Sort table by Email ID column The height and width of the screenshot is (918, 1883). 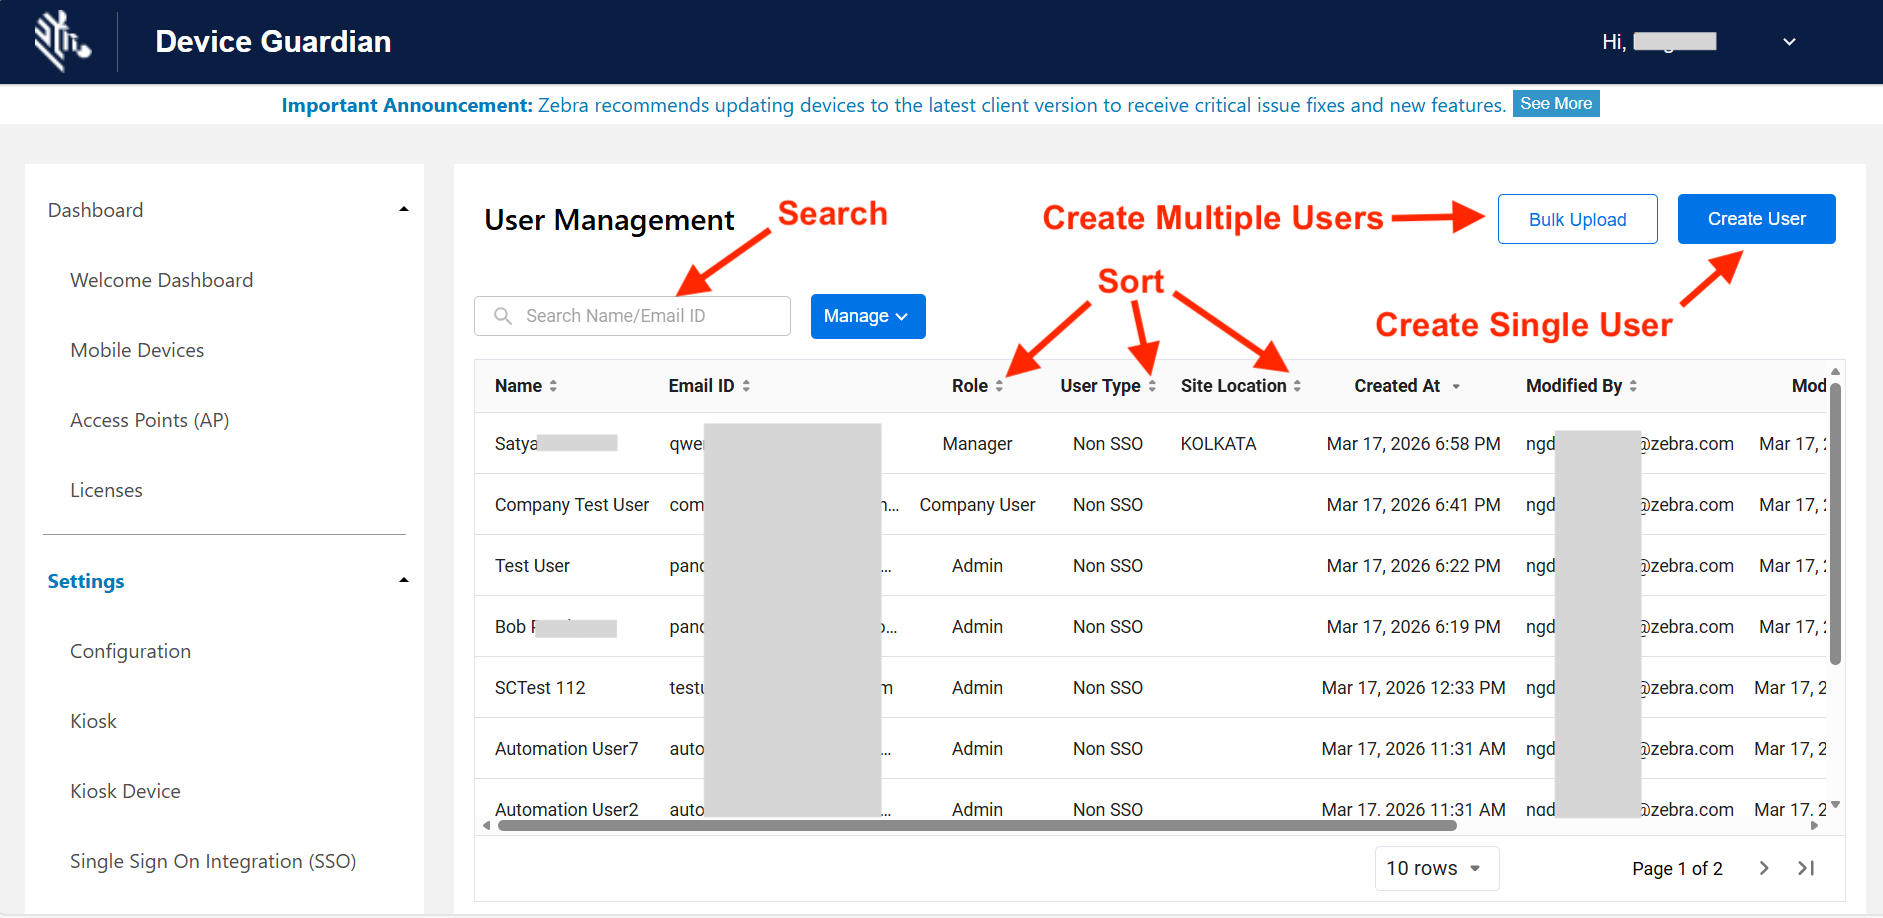746,386
